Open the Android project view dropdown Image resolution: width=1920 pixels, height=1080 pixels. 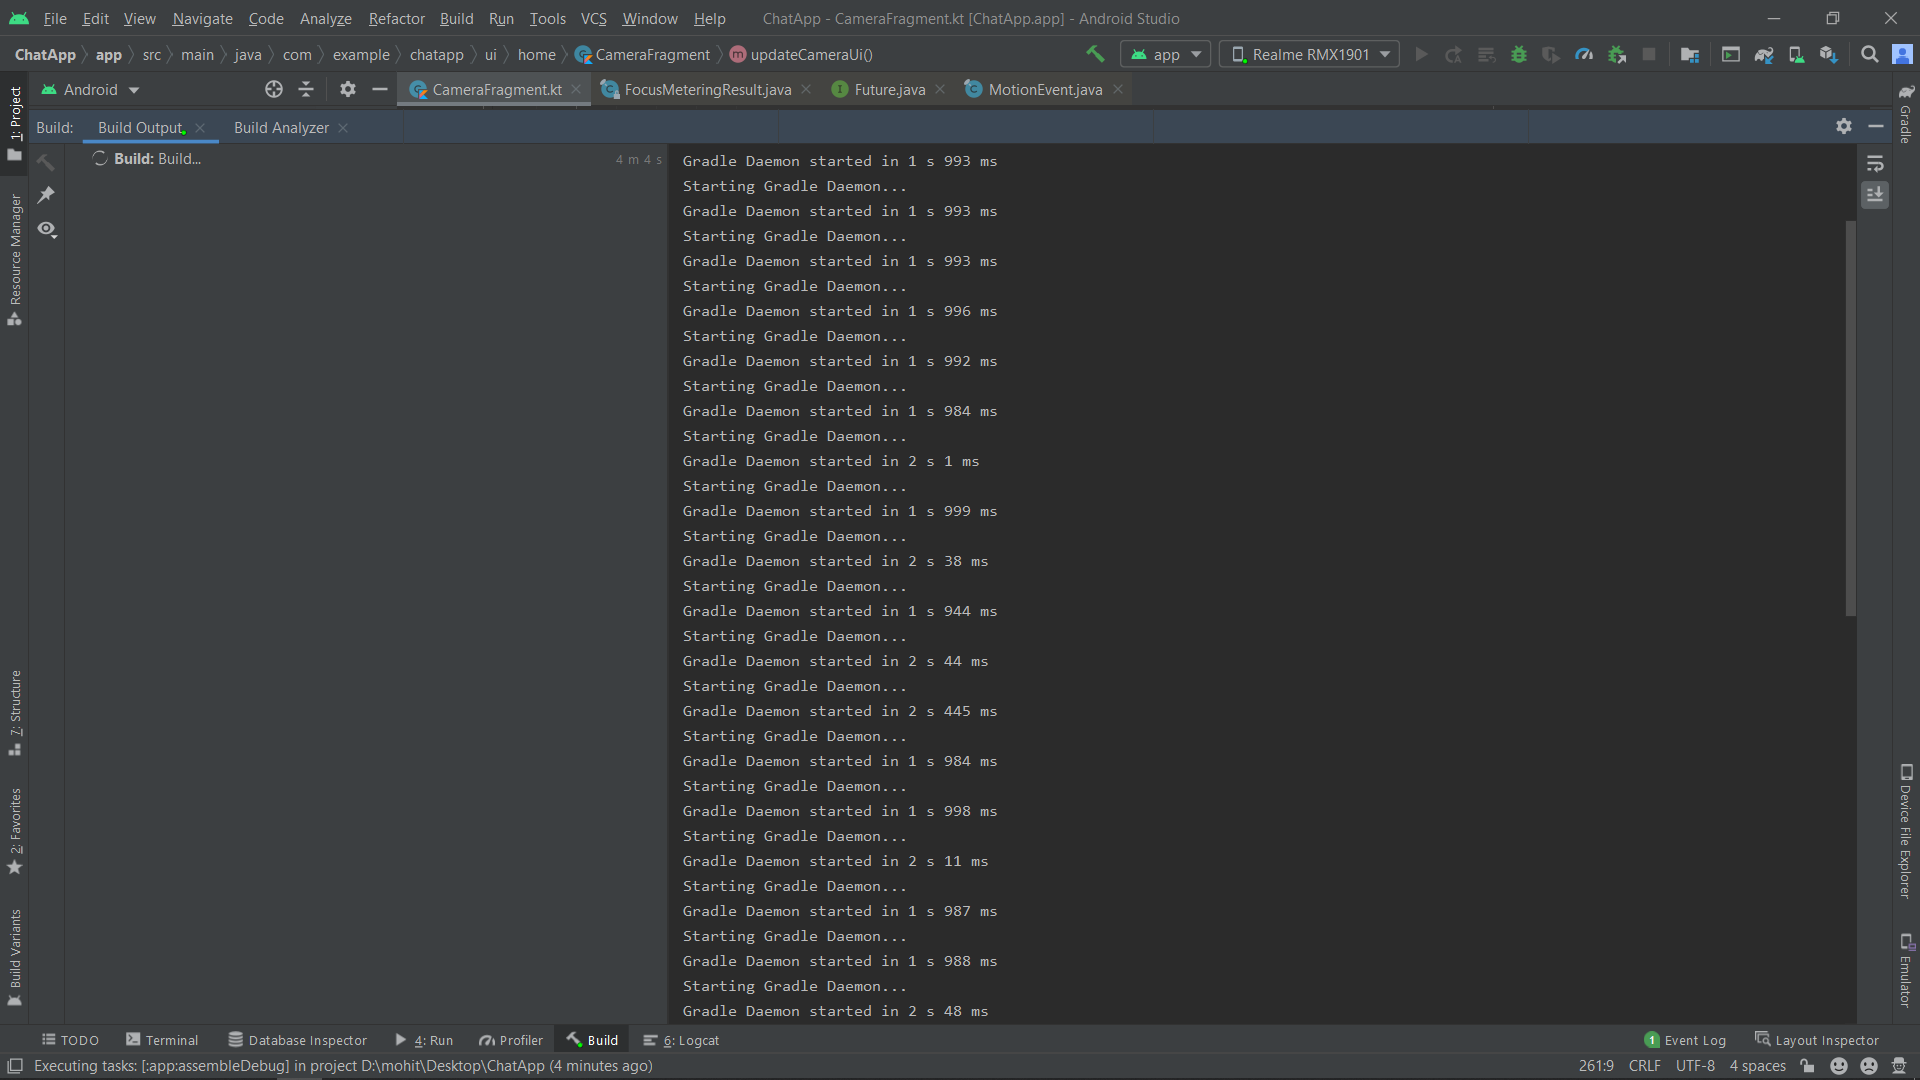coord(91,89)
